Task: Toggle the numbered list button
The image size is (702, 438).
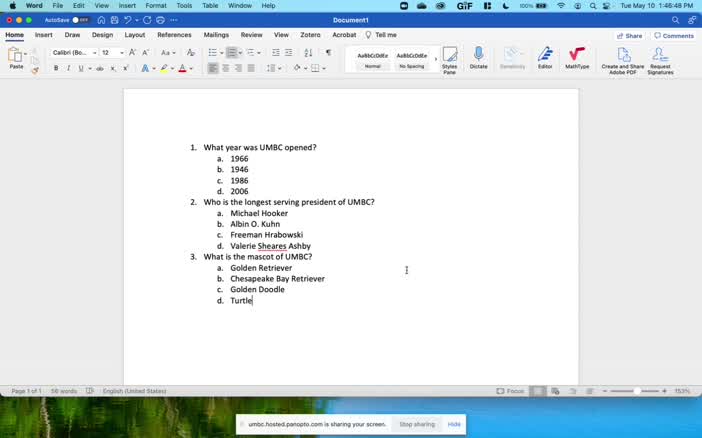Action: click(x=232, y=53)
